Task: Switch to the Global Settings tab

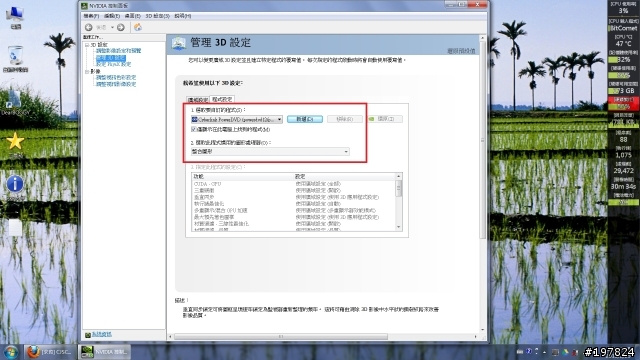Action: (198, 100)
